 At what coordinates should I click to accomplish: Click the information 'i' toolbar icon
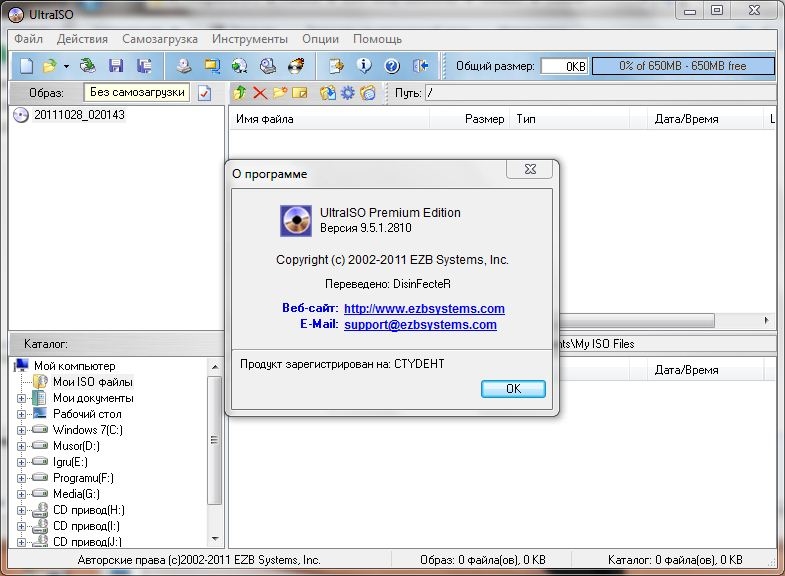coord(365,66)
